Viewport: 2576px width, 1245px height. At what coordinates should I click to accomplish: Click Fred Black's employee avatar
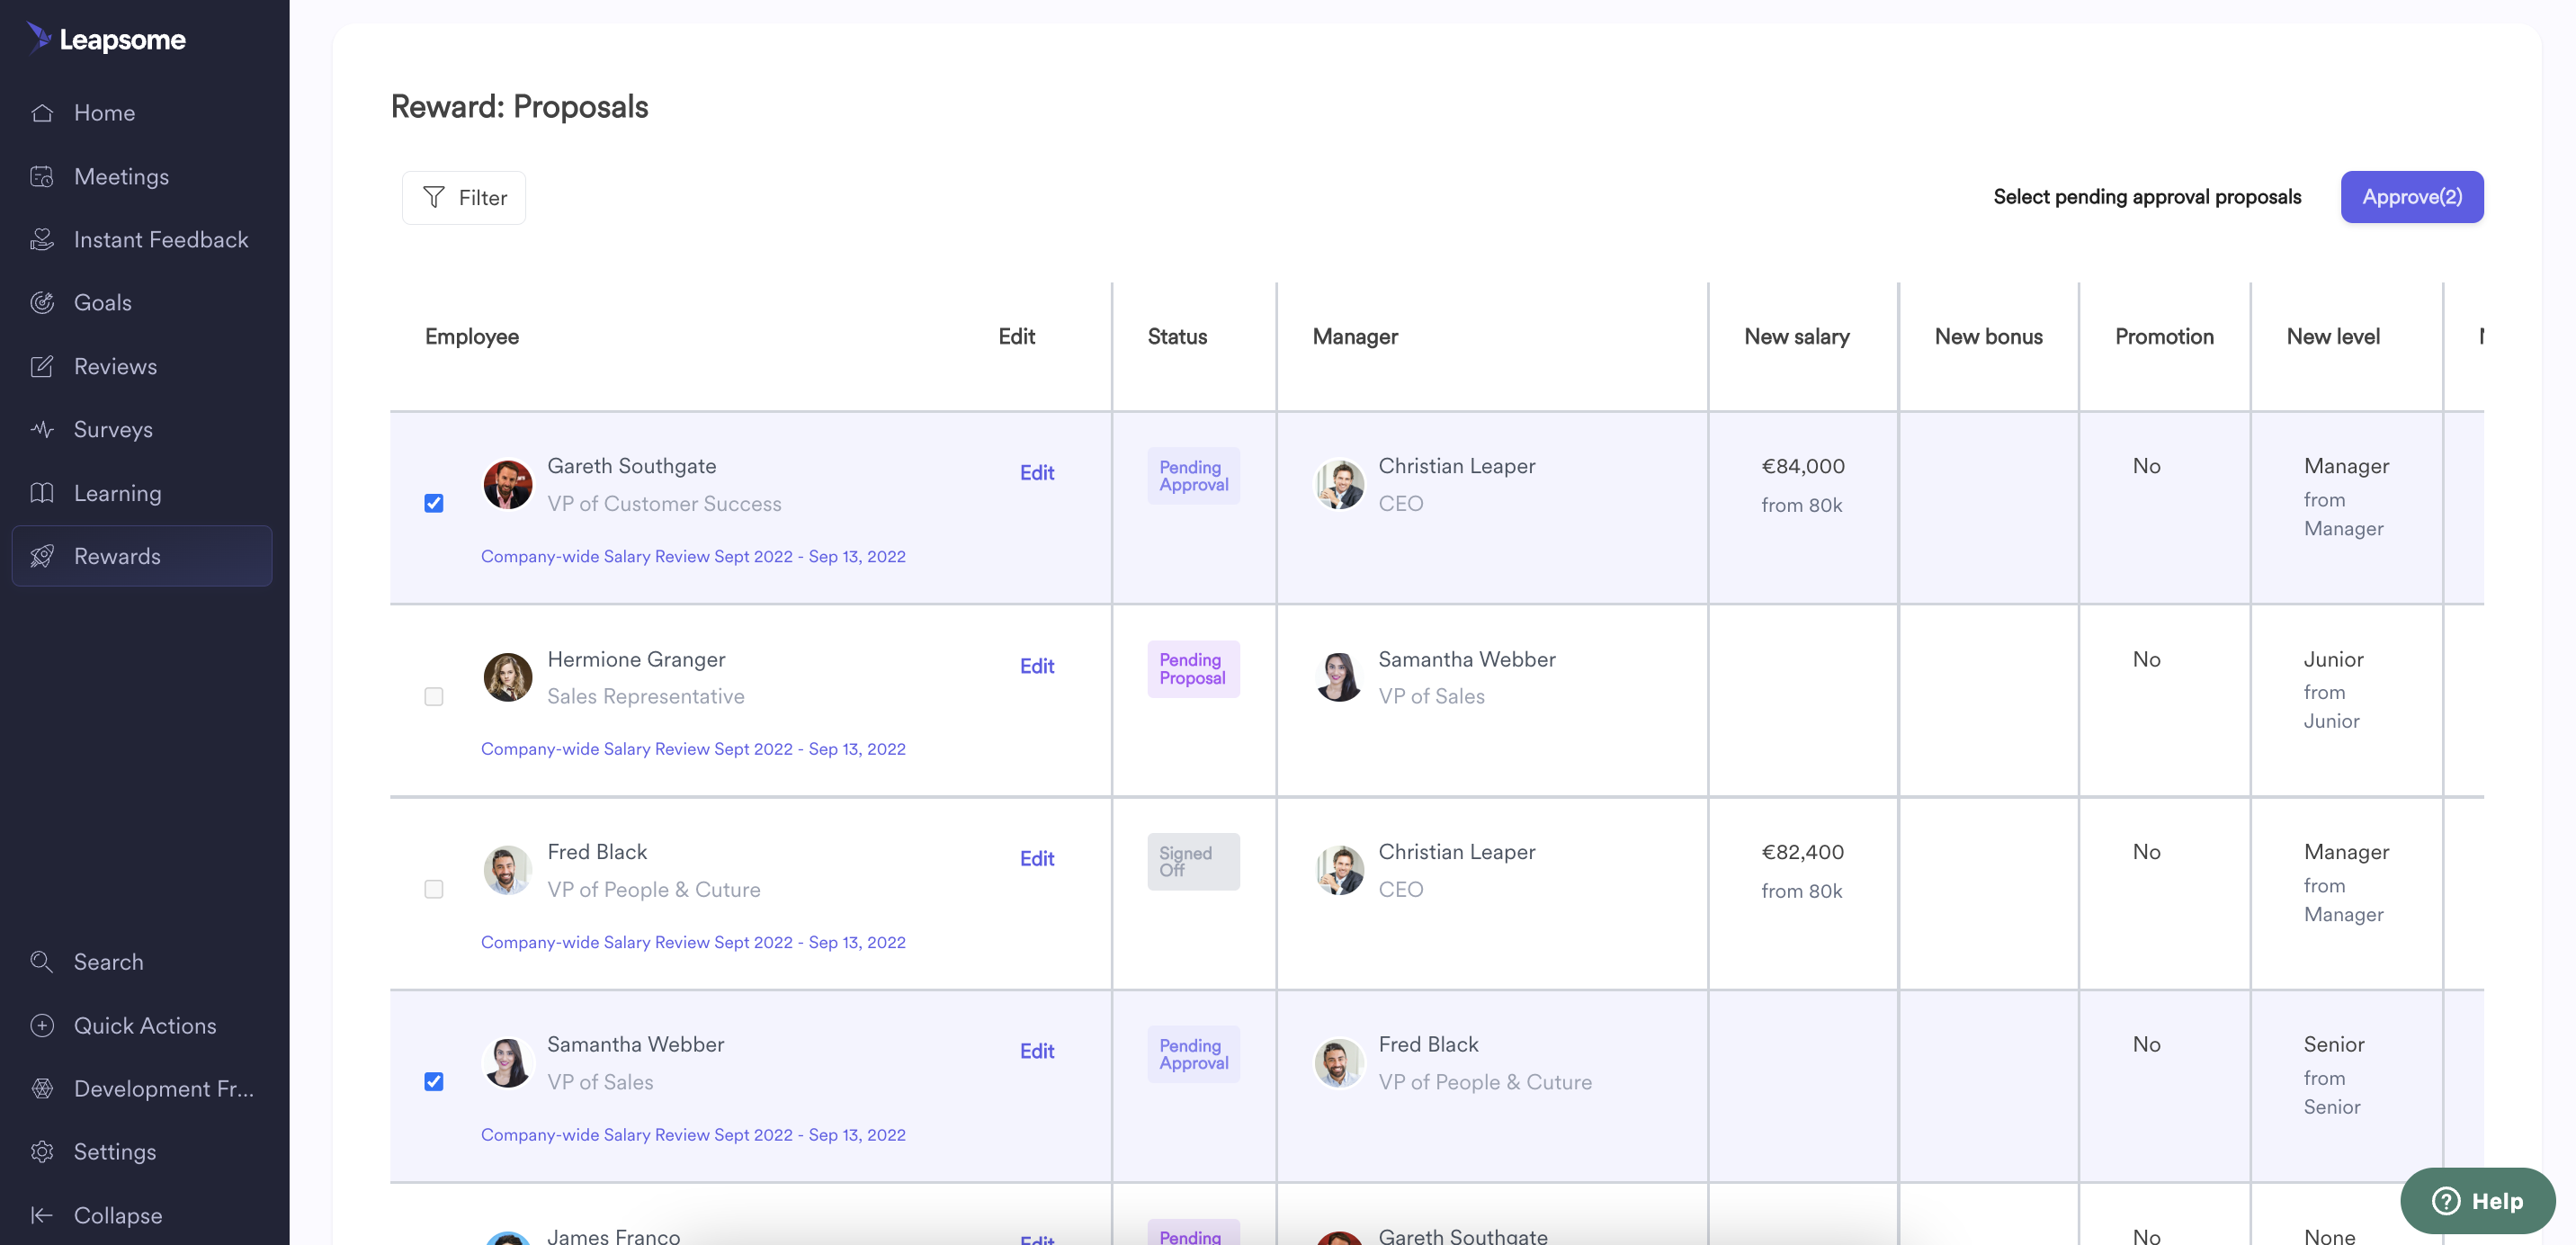pos(508,870)
